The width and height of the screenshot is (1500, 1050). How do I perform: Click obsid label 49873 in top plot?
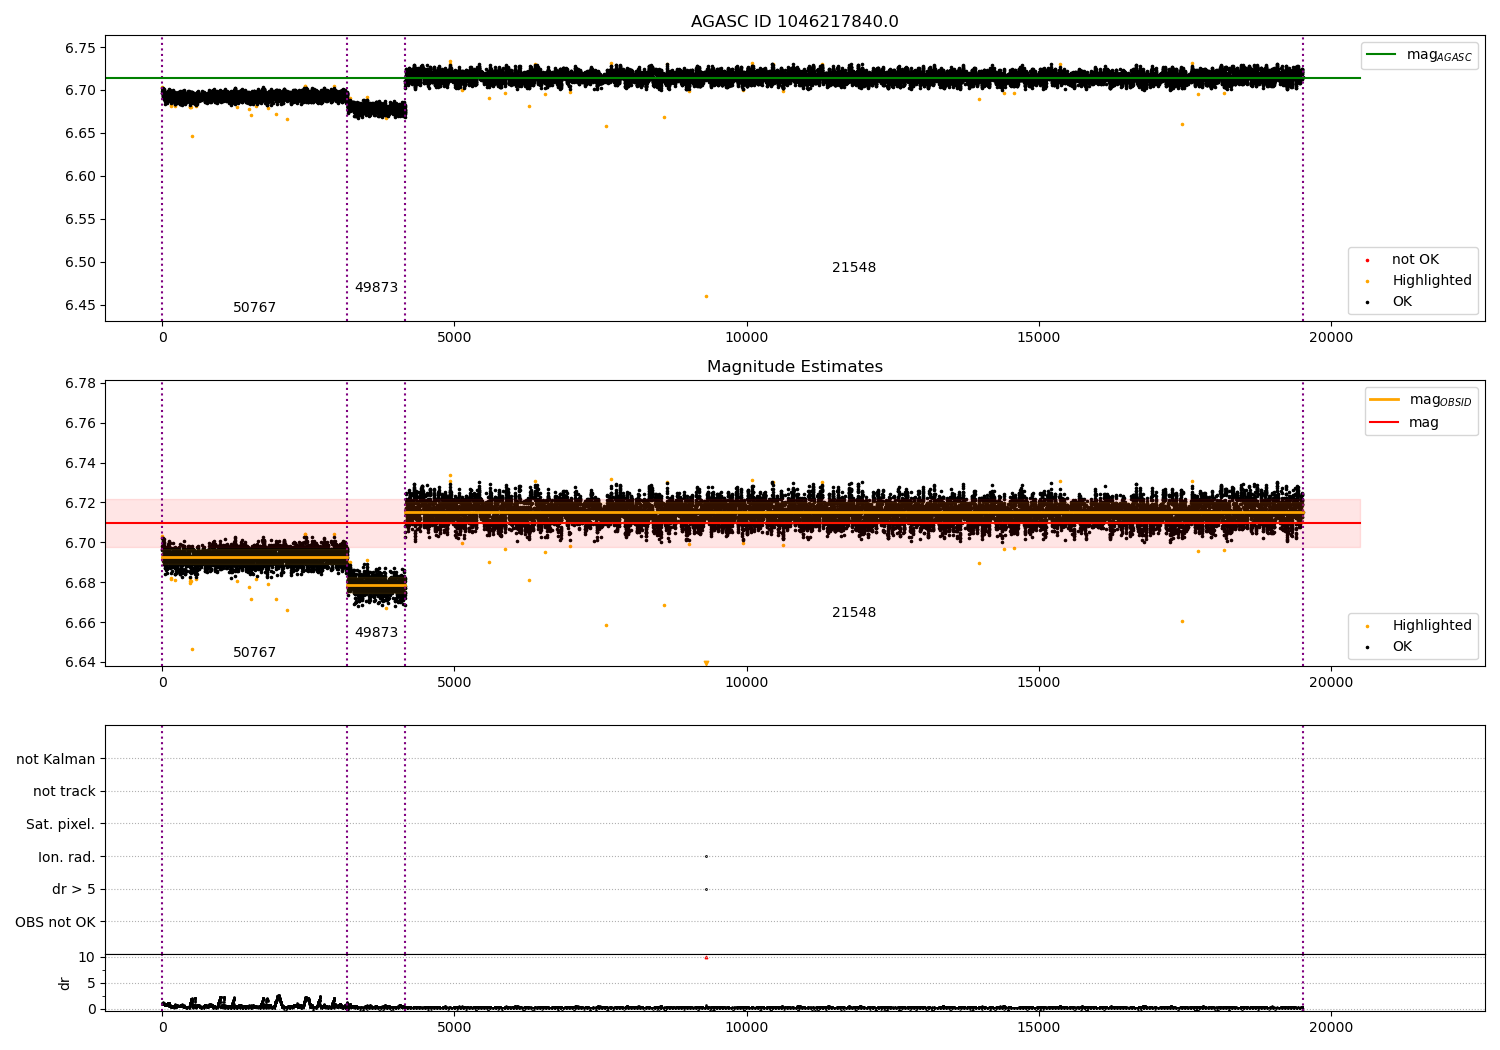[376, 288]
